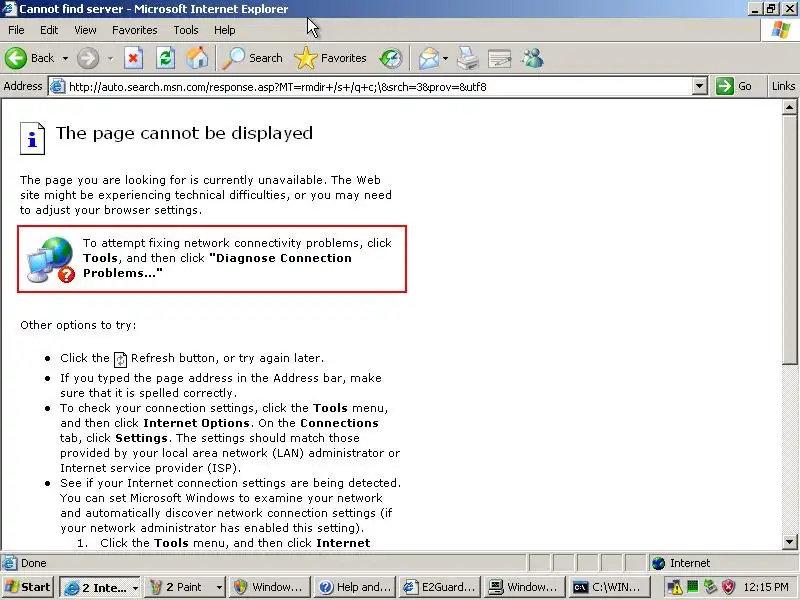The image size is (800, 600).
Task: Switch to Window taskbar button with shield icon
Action: (269, 587)
